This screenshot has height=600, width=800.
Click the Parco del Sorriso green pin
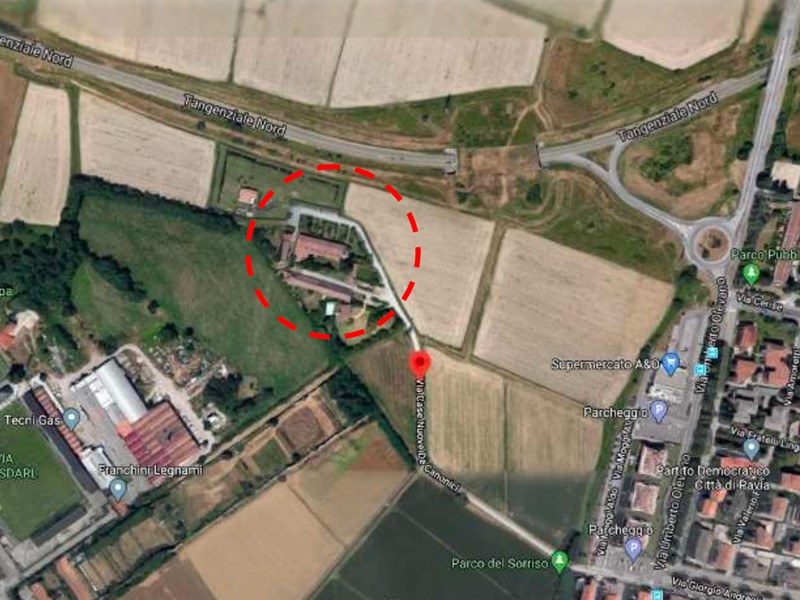coord(560,562)
